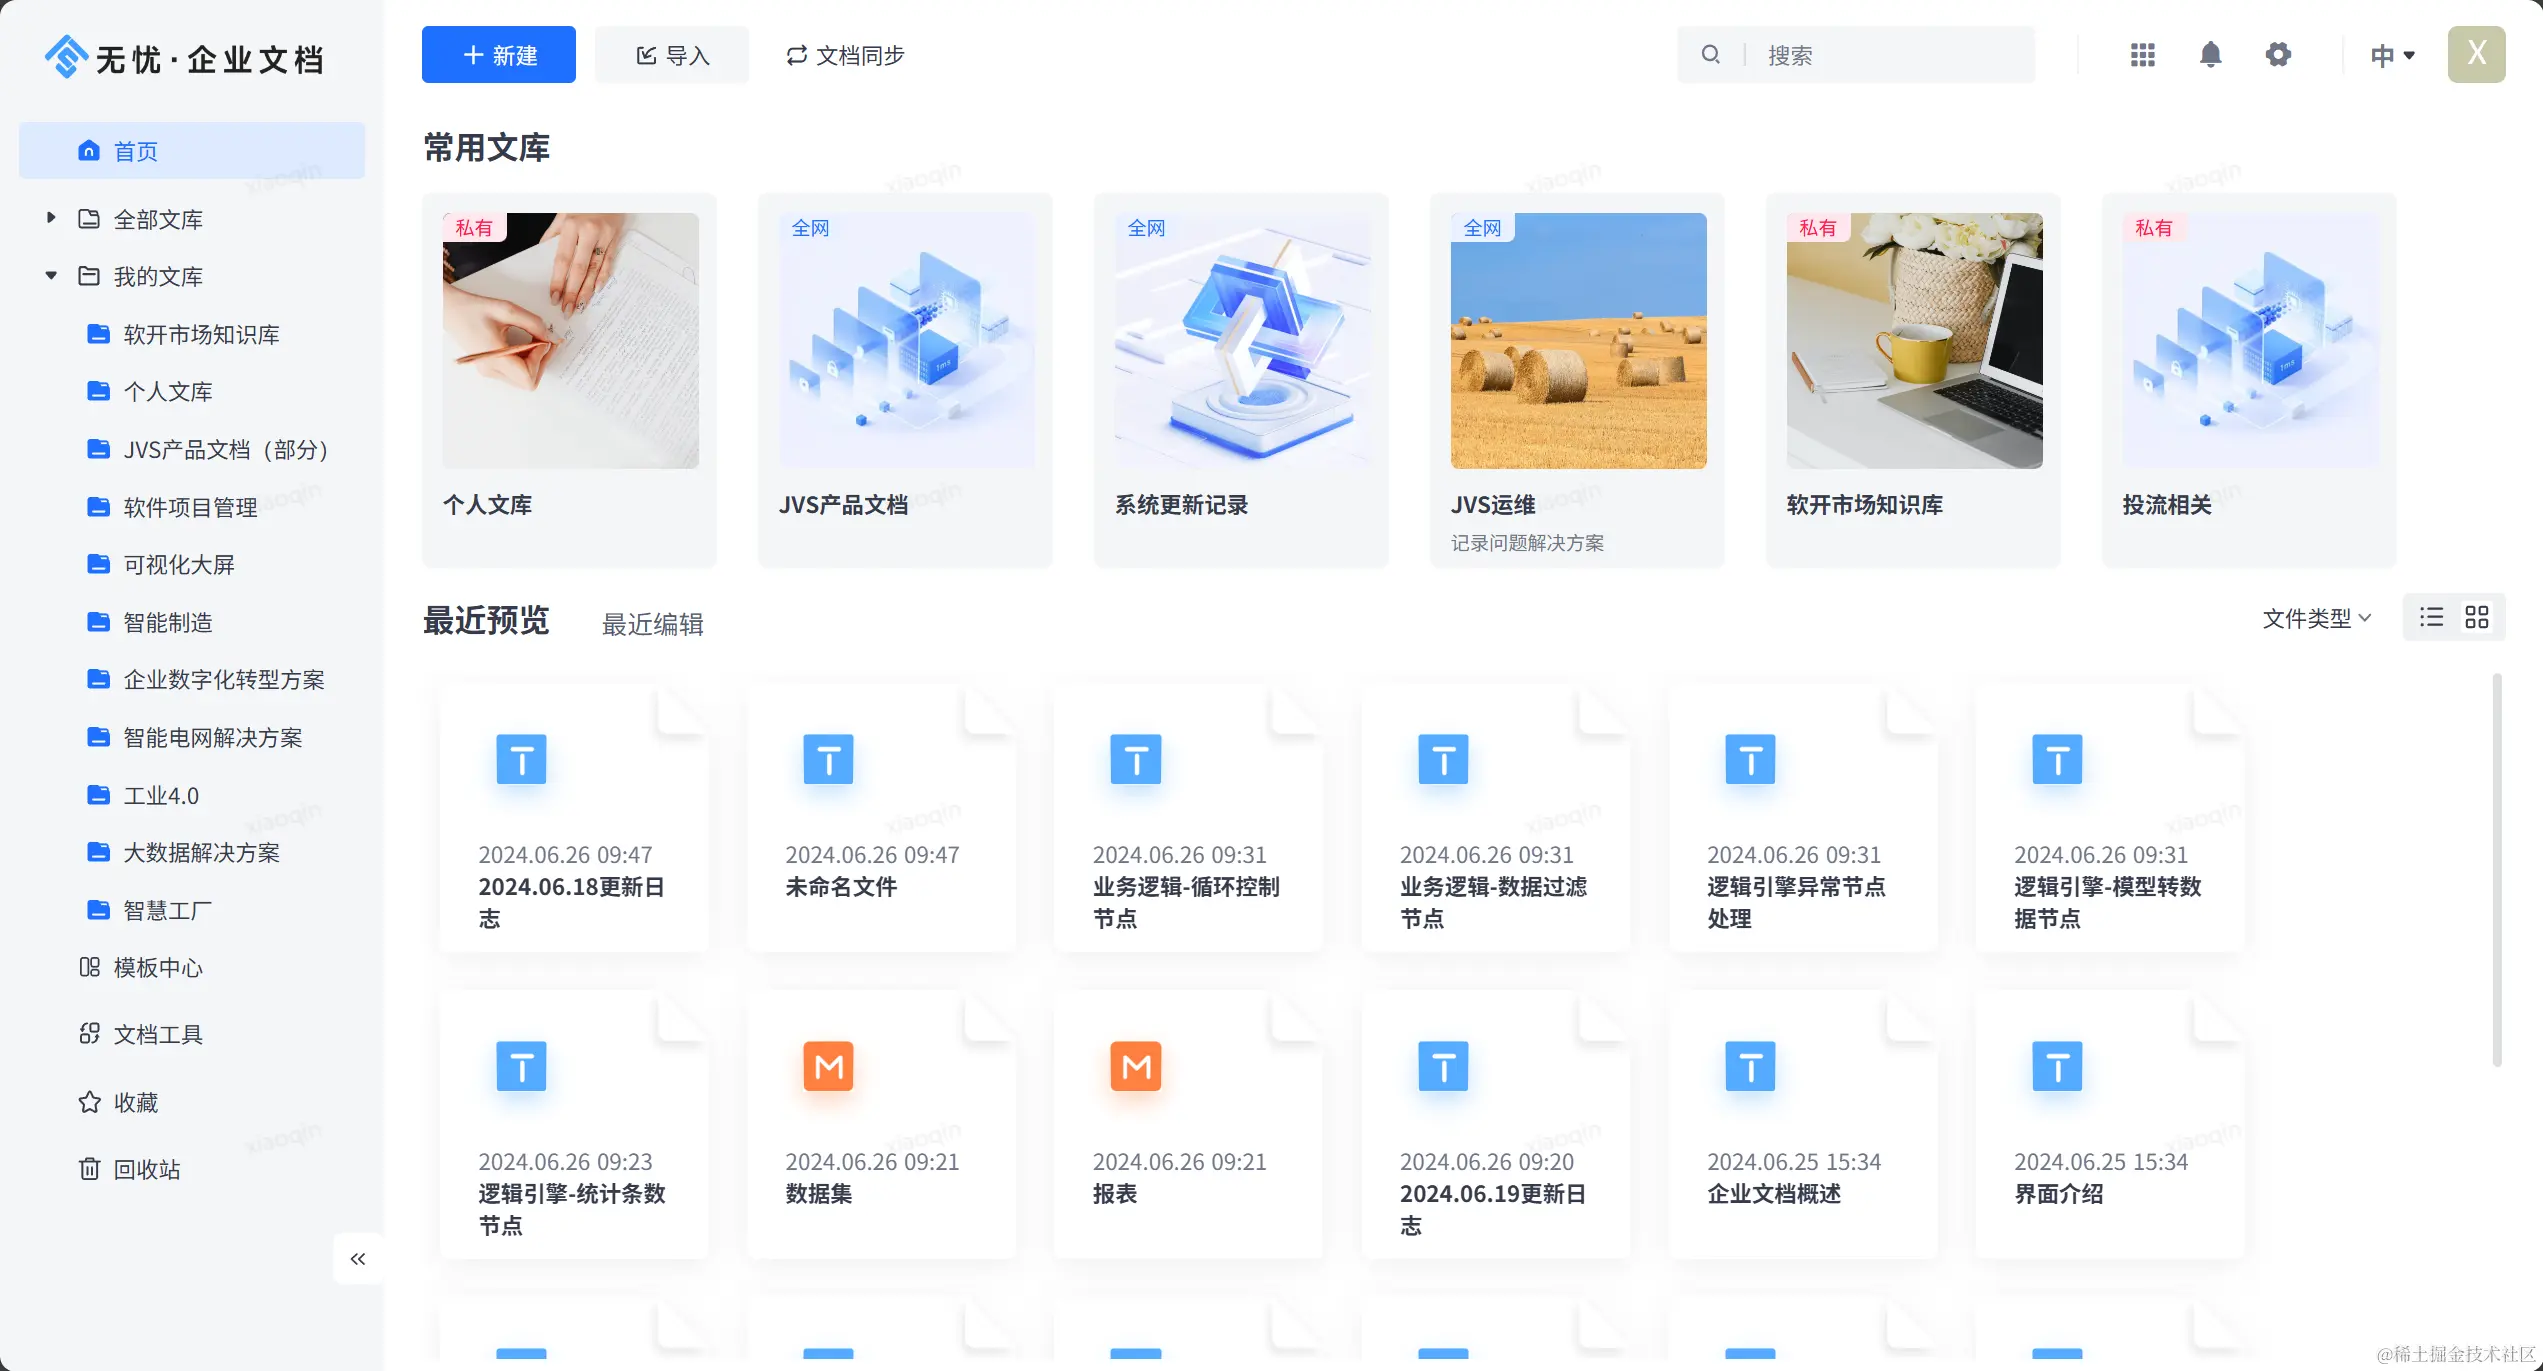Open 文档工具 in the sidebar
The image size is (2543, 1371).
coord(158,1034)
